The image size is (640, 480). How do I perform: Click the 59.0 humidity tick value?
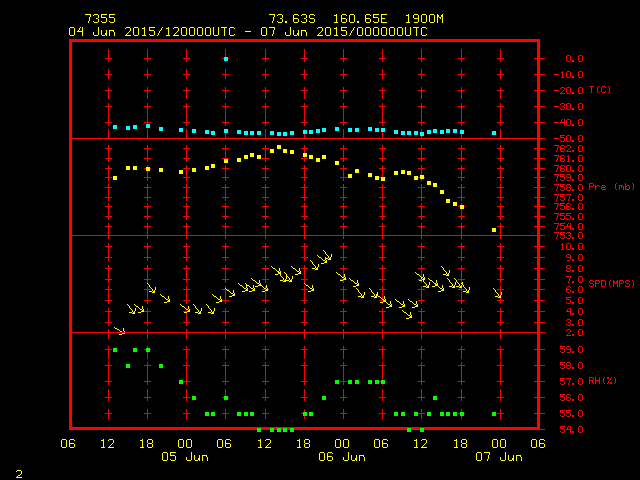(571, 350)
